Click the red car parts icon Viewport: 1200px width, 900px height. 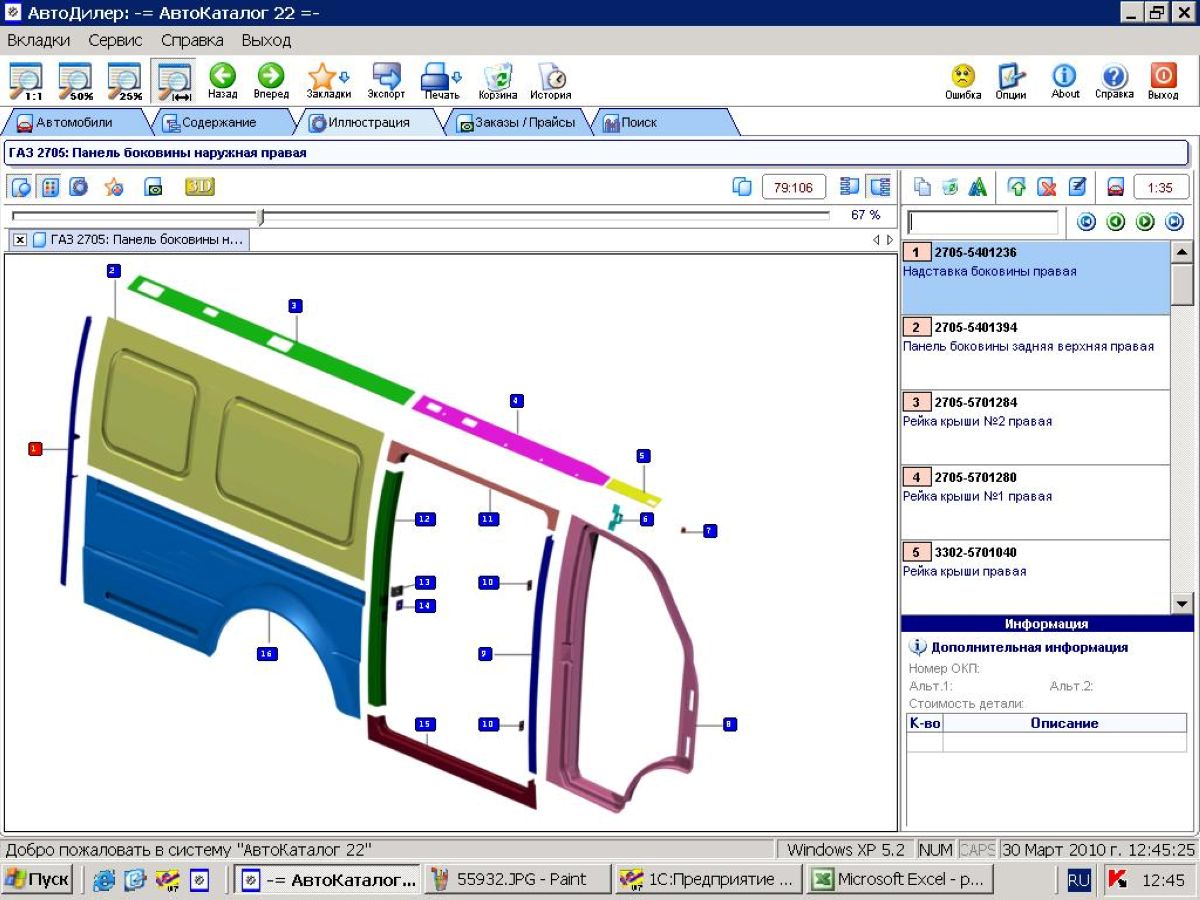tap(1114, 187)
